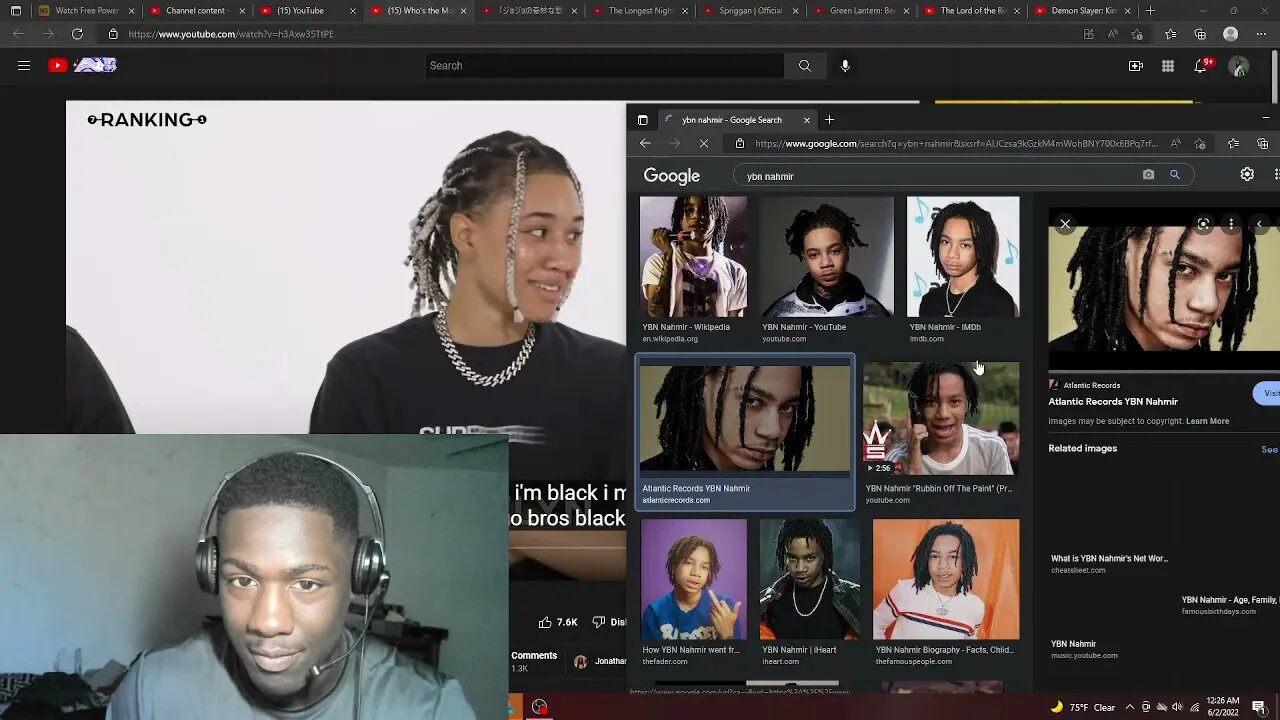Open new tab in inner Google window
This screenshot has width=1280, height=720.
(829, 120)
